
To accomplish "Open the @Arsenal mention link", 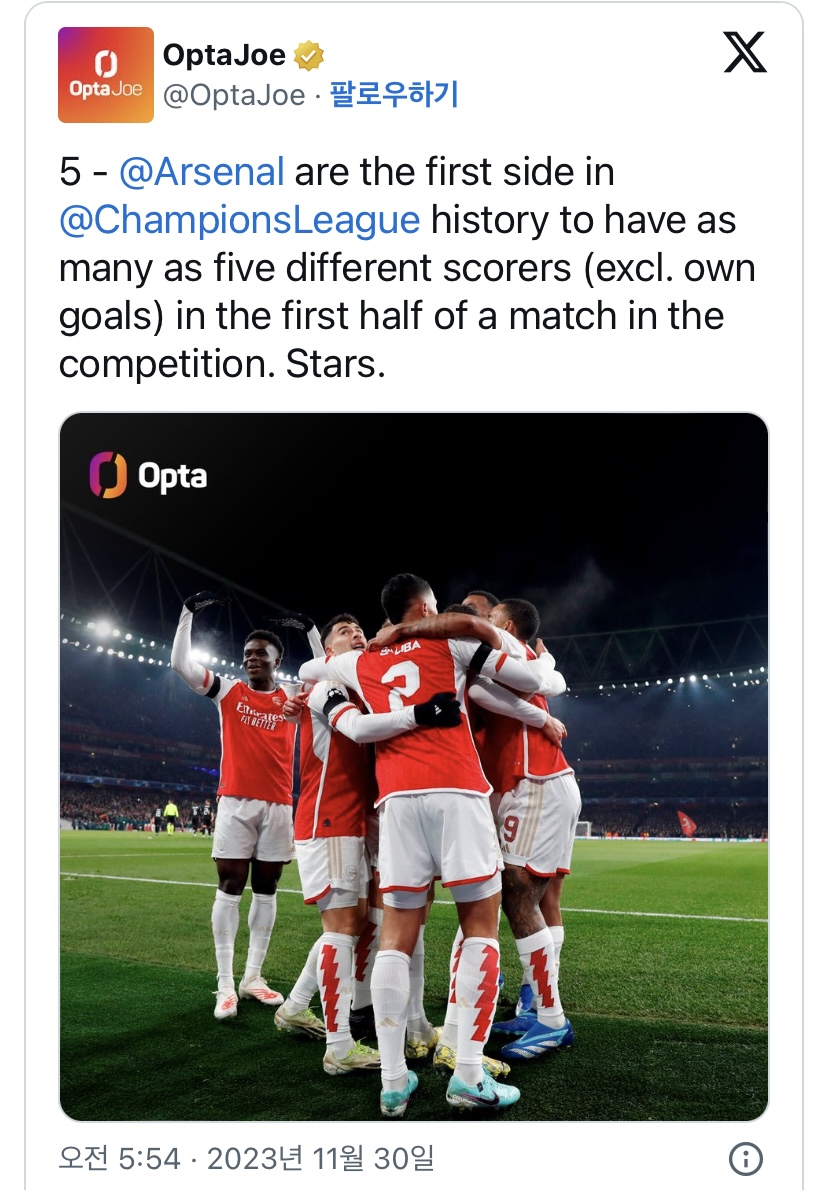I will click(x=202, y=172).
